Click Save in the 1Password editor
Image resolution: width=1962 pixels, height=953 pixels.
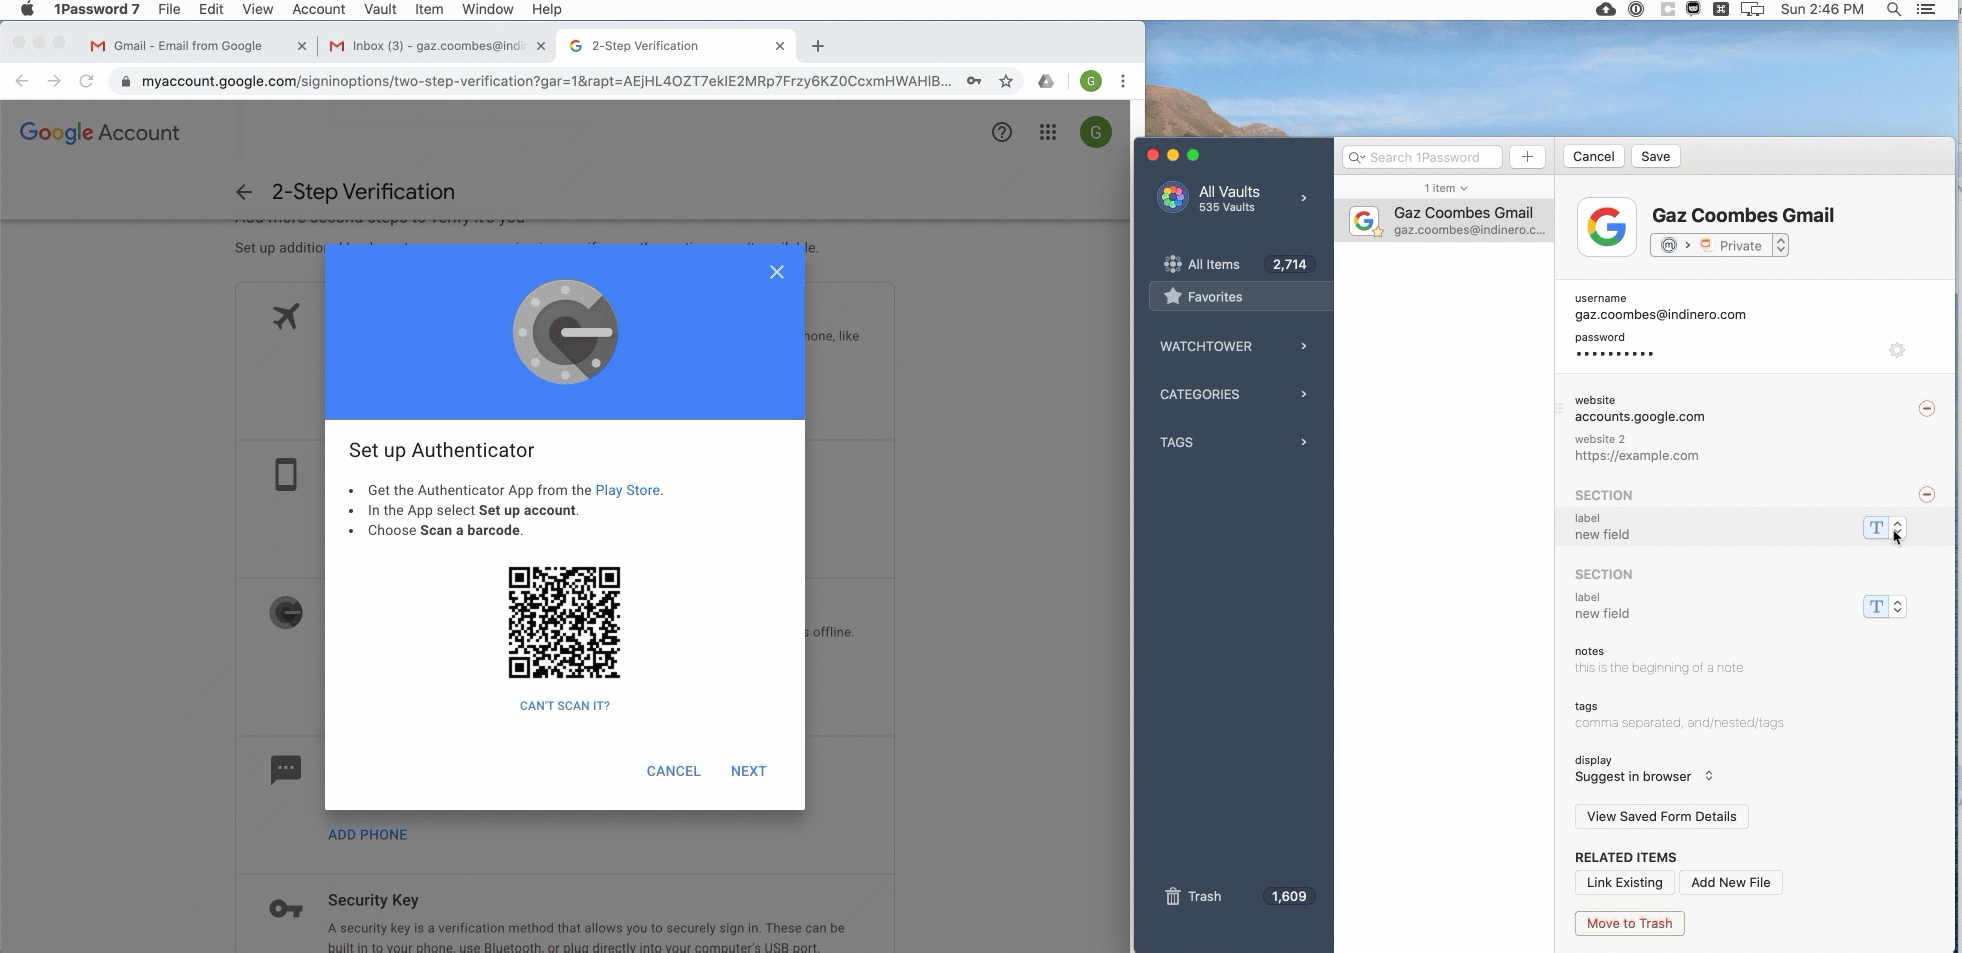1655,157
